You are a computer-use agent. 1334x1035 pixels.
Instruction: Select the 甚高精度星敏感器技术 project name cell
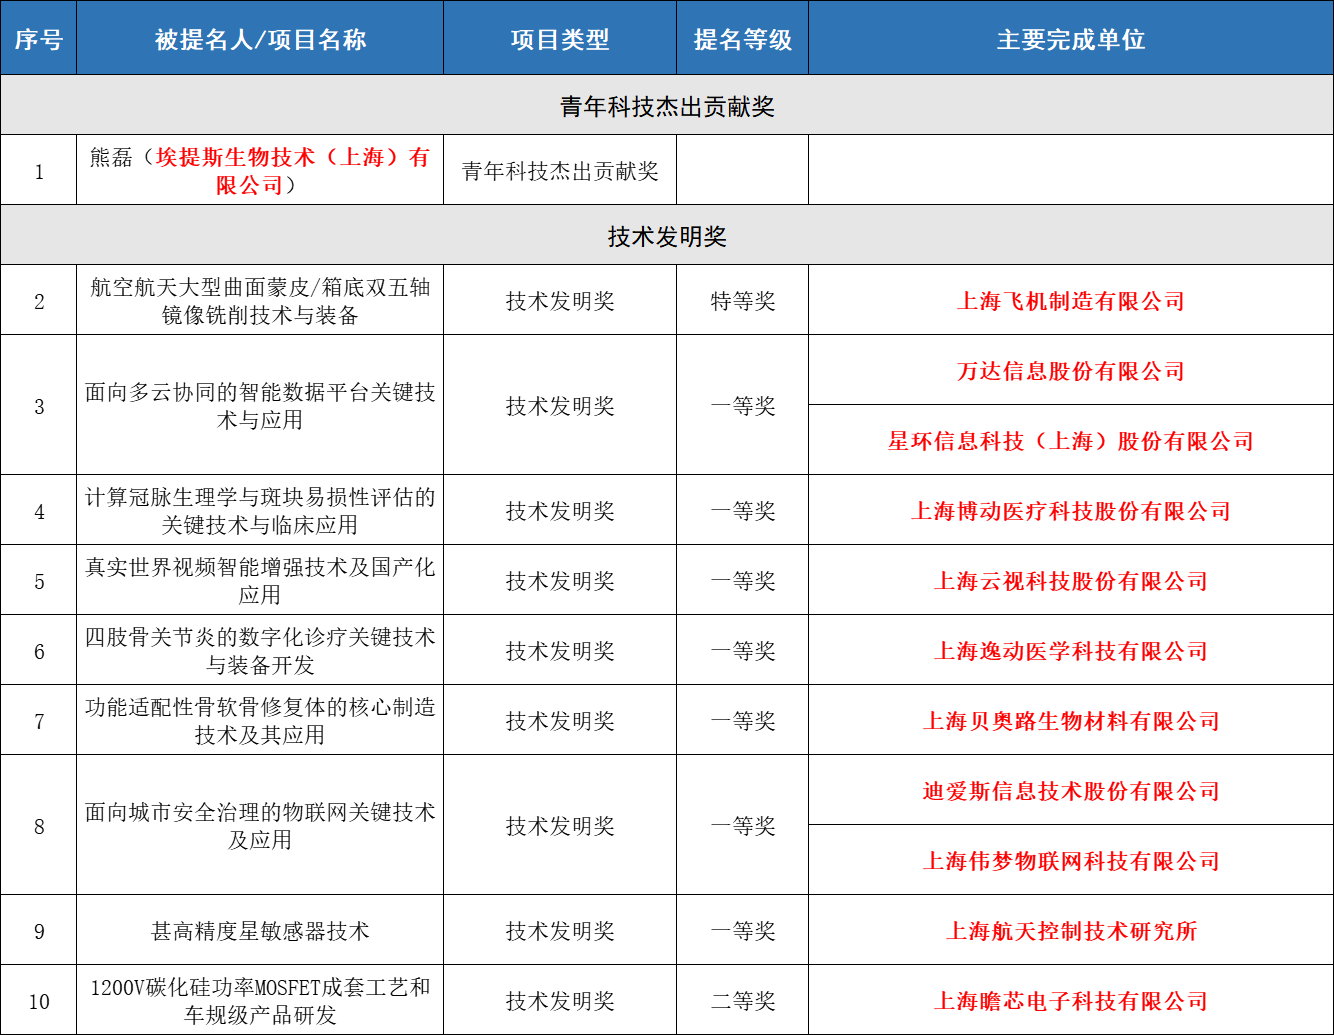click(x=260, y=931)
